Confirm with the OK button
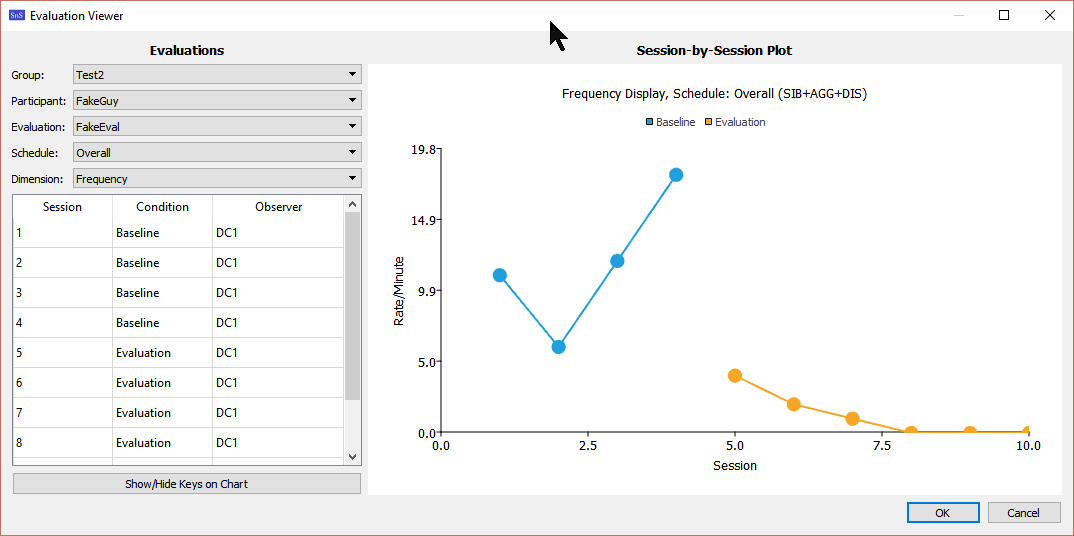 (x=943, y=513)
